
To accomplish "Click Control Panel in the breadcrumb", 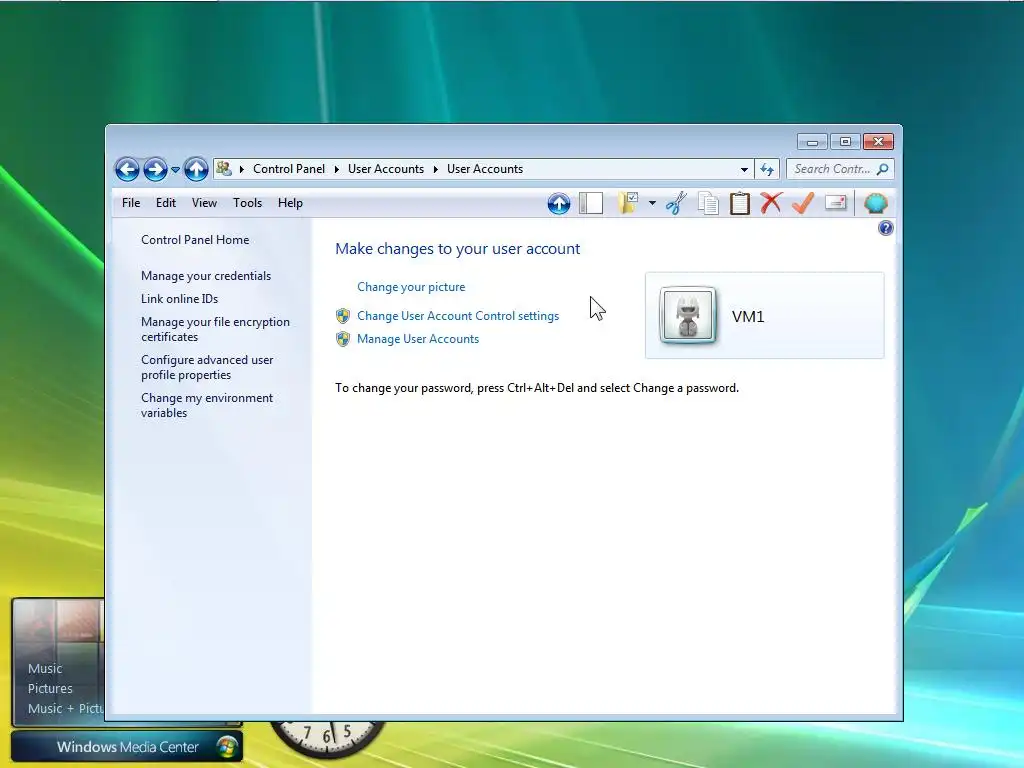I will (289, 168).
